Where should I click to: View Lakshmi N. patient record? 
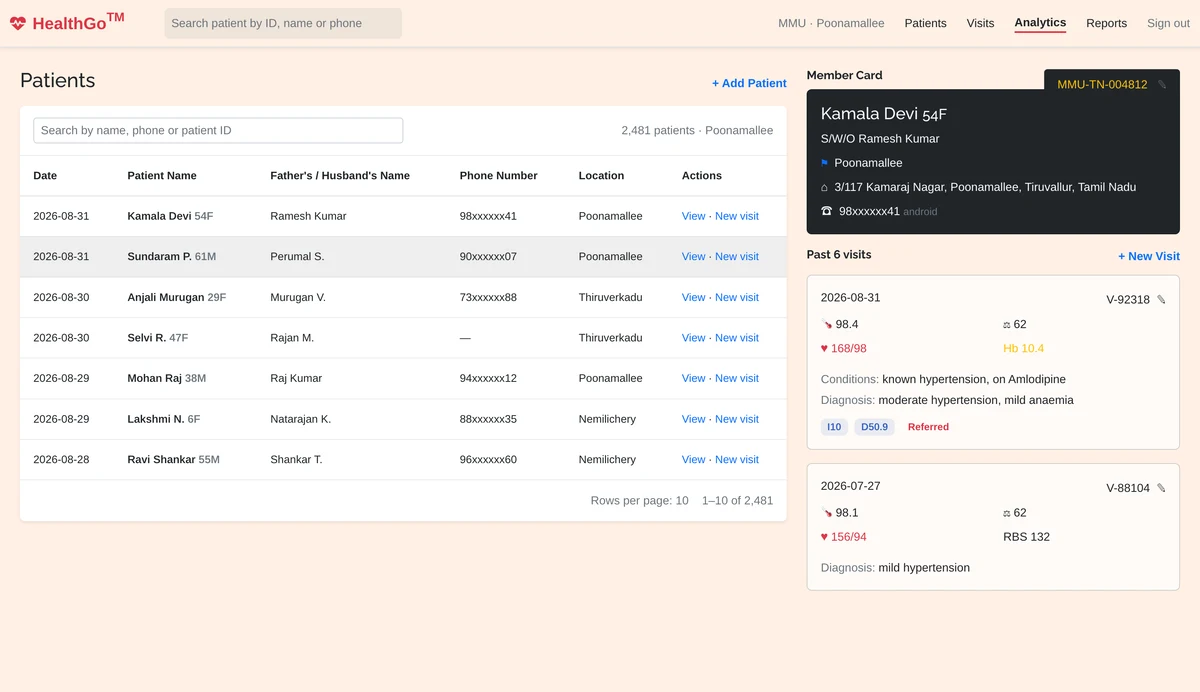pos(693,419)
